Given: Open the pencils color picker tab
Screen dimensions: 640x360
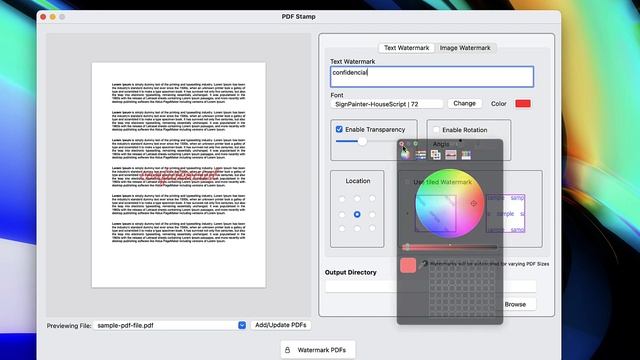Looking at the screenshot, I should (x=466, y=155).
